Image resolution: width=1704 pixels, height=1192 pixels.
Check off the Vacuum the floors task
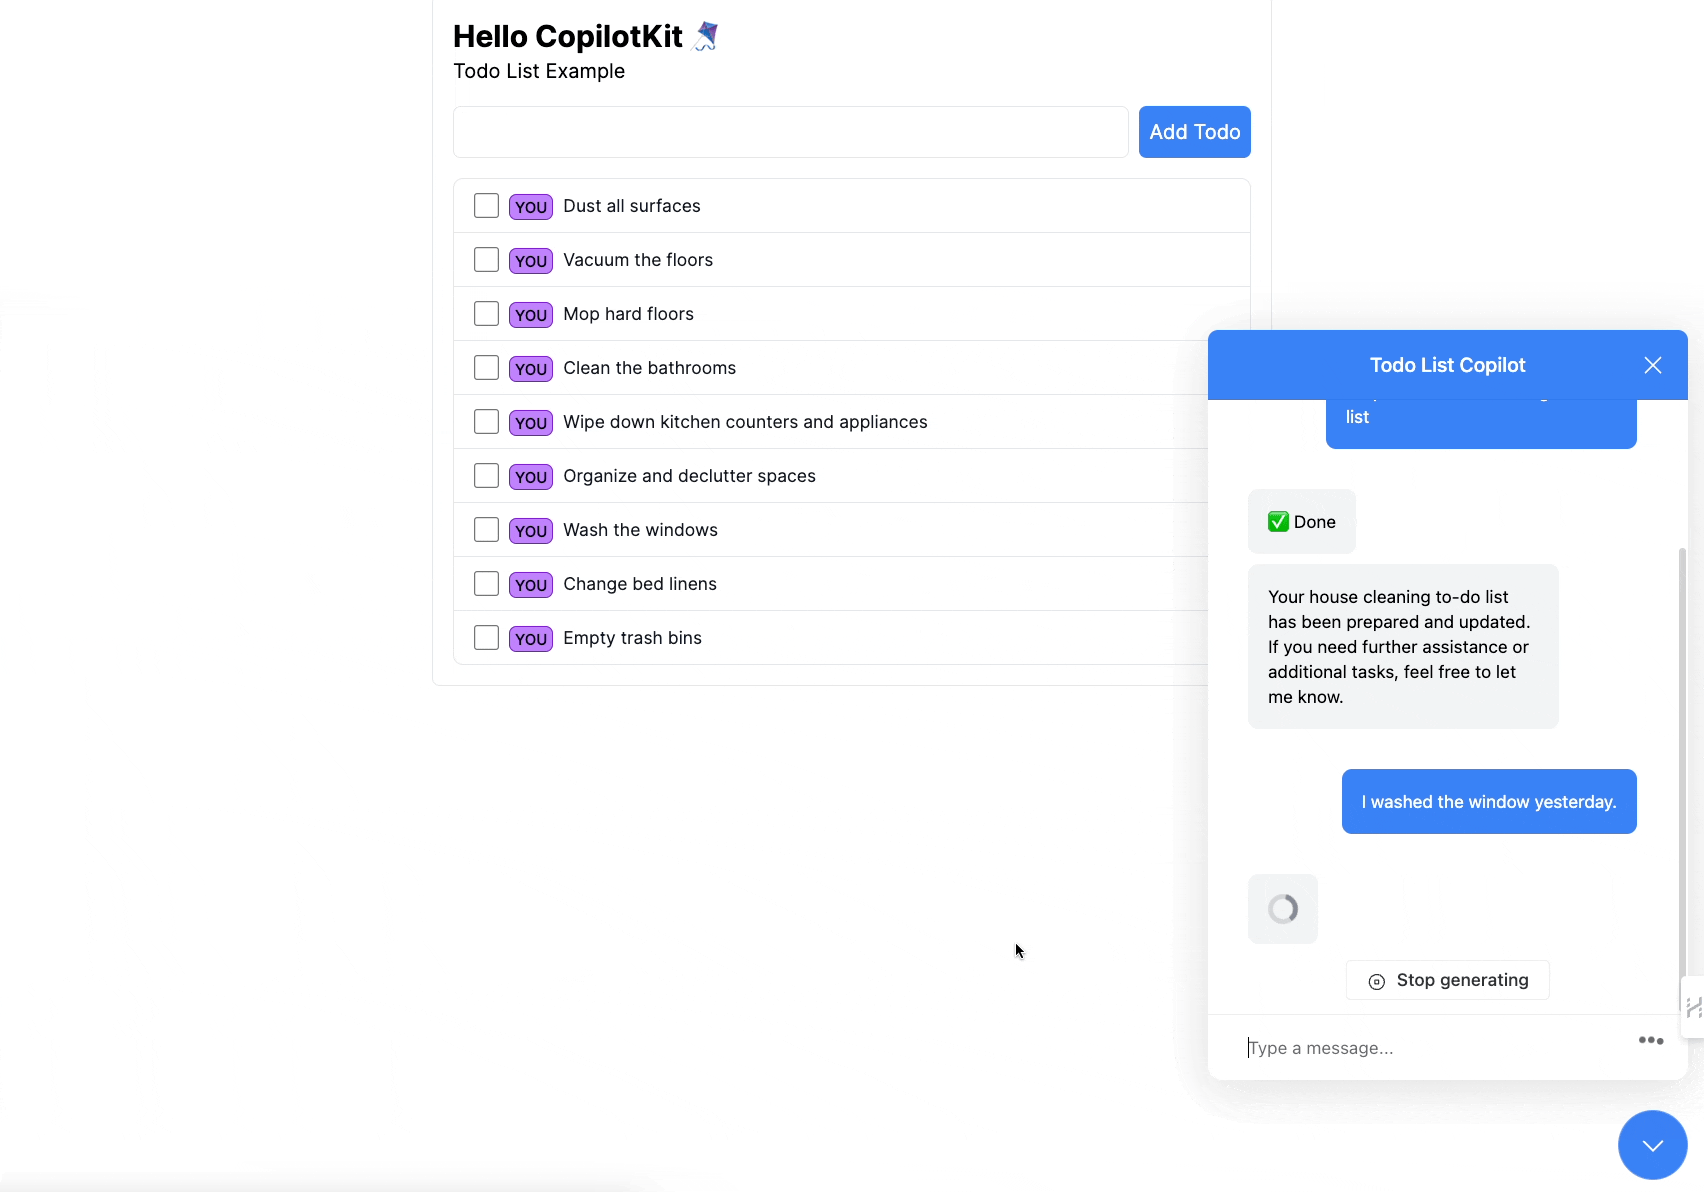click(486, 259)
